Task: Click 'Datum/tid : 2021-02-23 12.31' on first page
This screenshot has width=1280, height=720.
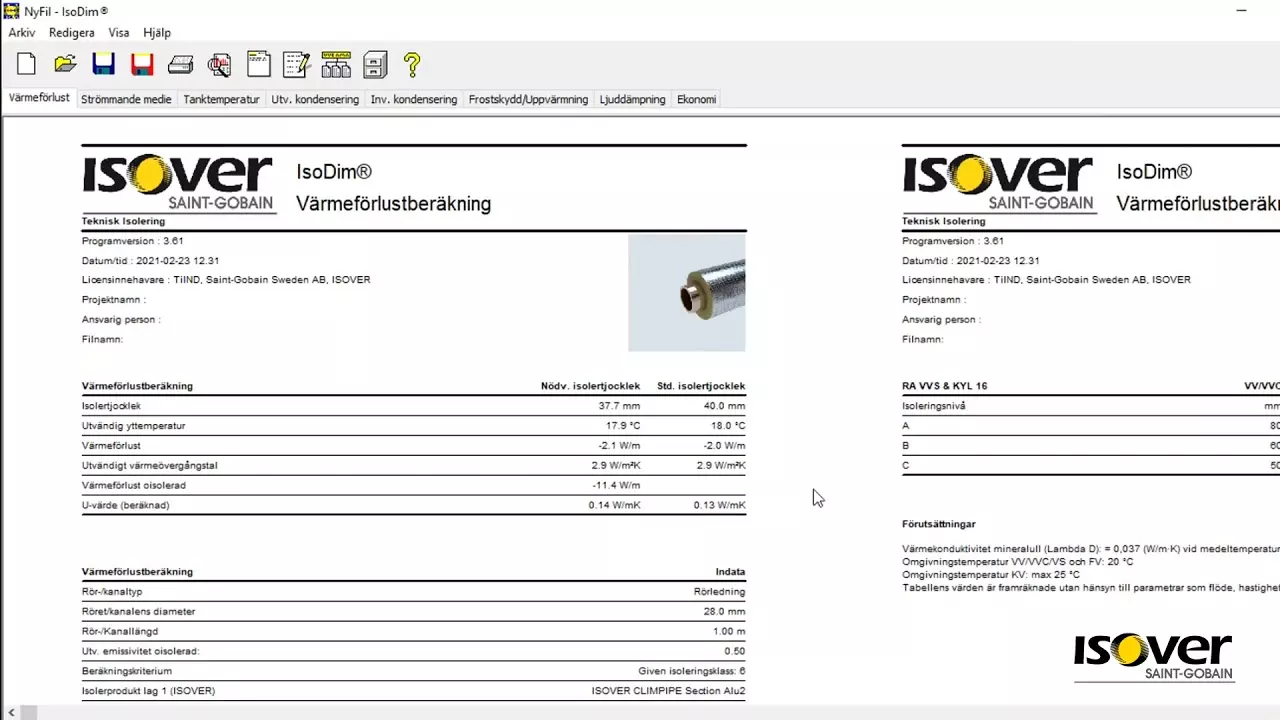Action: coord(150,261)
